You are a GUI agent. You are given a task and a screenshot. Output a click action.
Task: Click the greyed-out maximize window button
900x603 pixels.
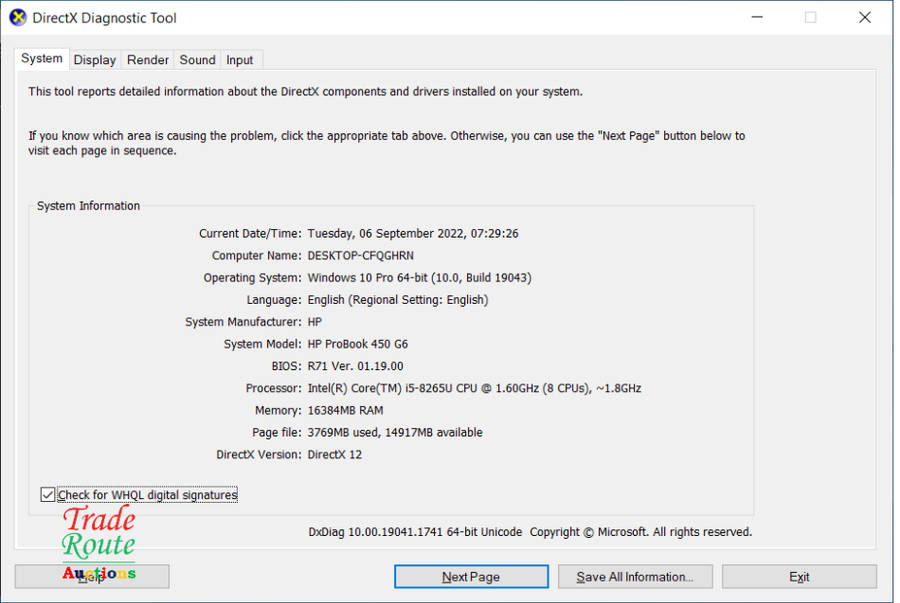pyautogui.click(x=810, y=18)
